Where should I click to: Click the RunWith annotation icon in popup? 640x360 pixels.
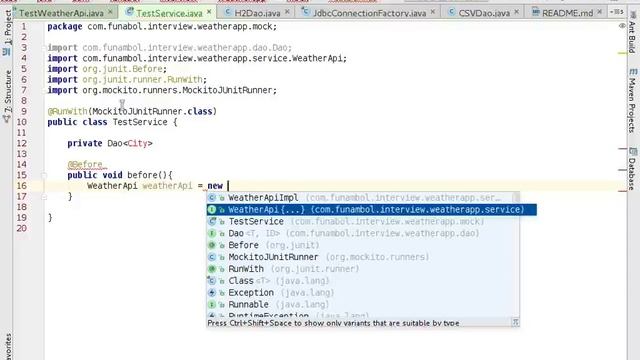(212, 269)
